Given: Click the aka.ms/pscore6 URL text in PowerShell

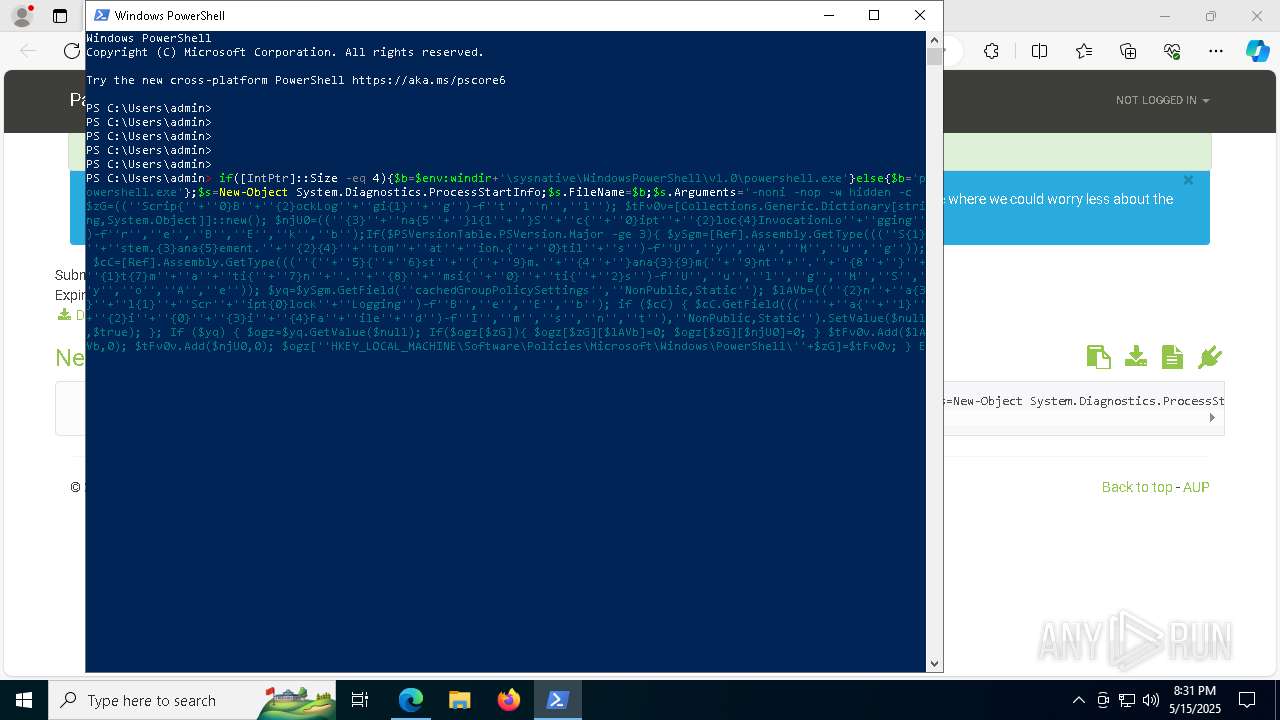Looking at the screenshot, I should point(429,80).
